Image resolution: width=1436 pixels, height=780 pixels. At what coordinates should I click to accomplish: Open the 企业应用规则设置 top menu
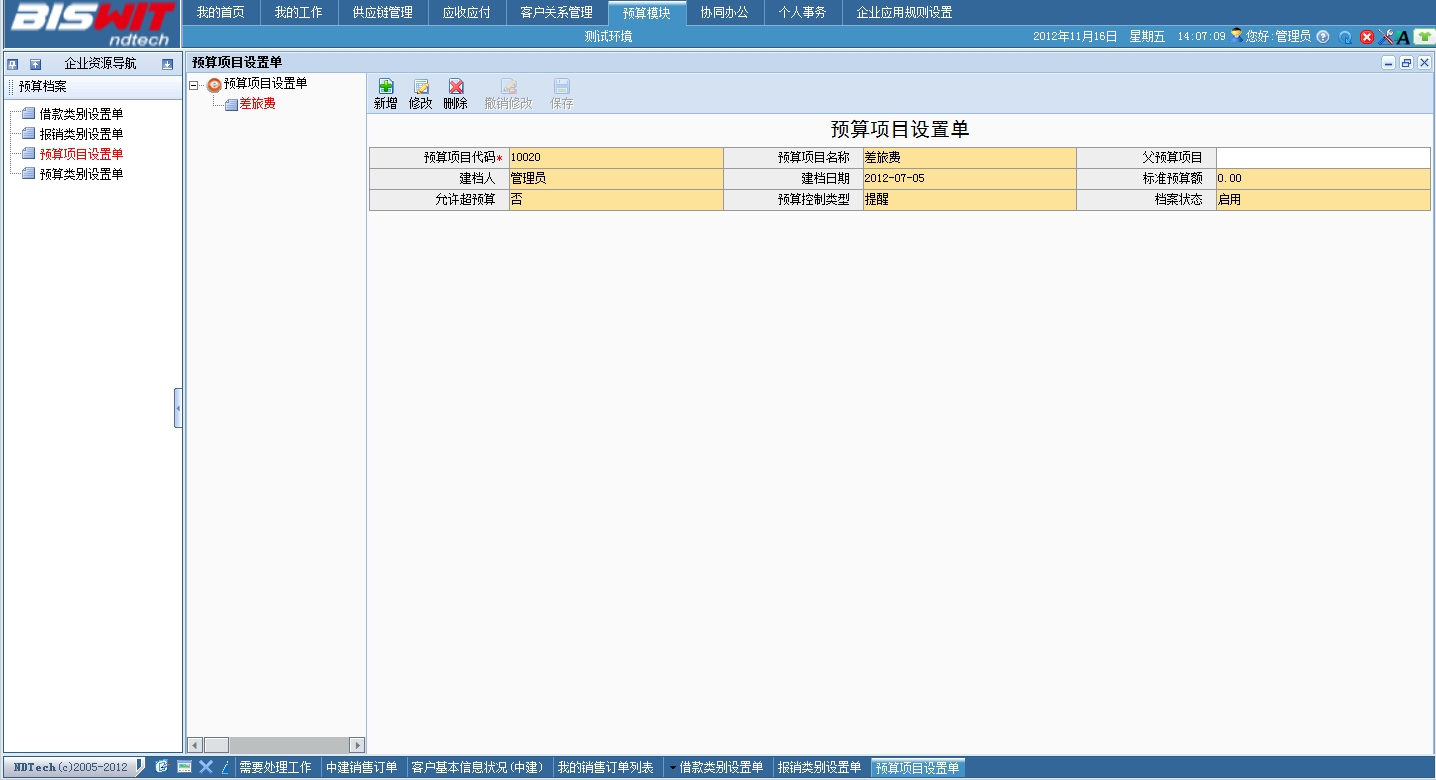click(x=905, y=13)
